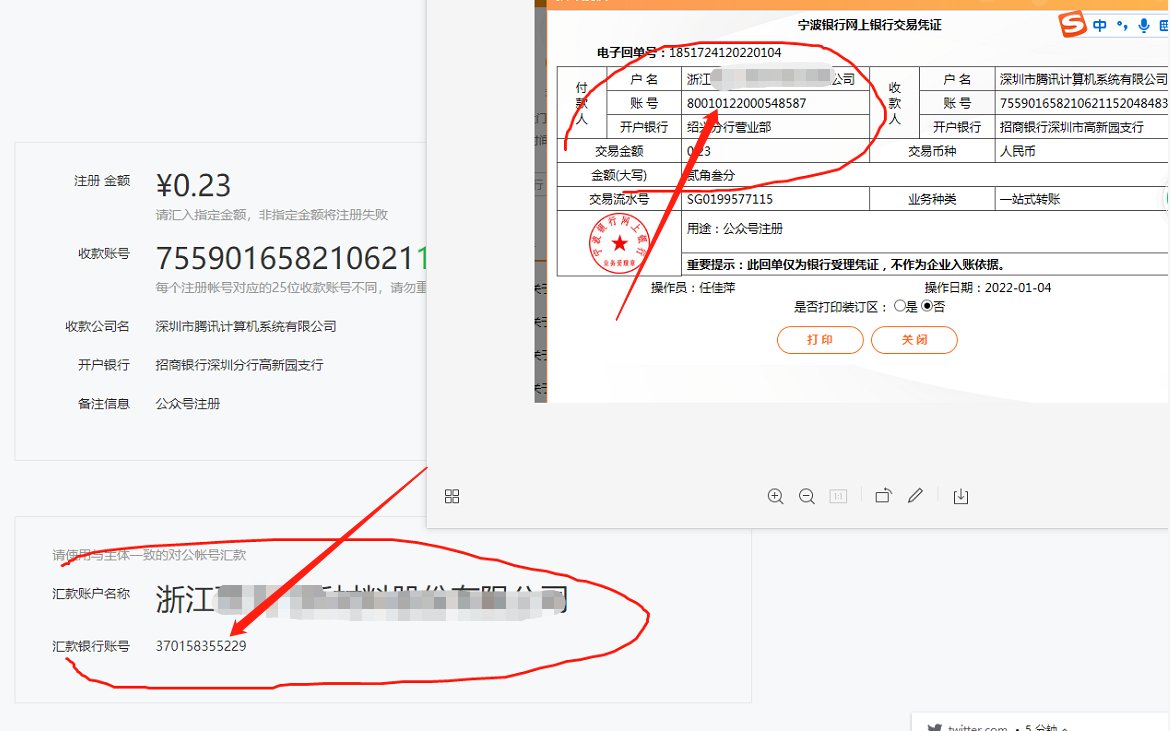Viewport: 1170px width, 731px height.
Task: Click the remitting bank account 370158355229
Action: 201,646
